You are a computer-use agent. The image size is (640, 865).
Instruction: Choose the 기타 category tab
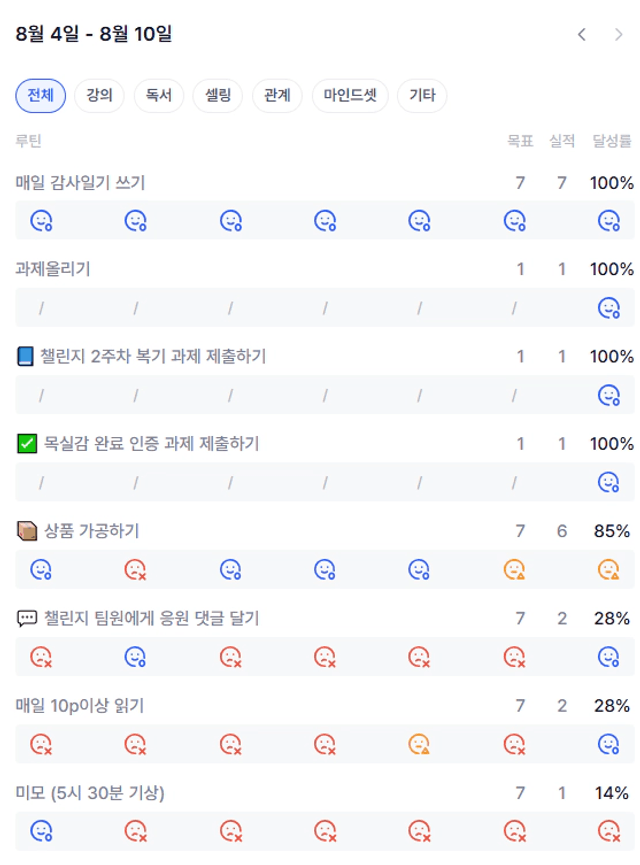[422, 95]
